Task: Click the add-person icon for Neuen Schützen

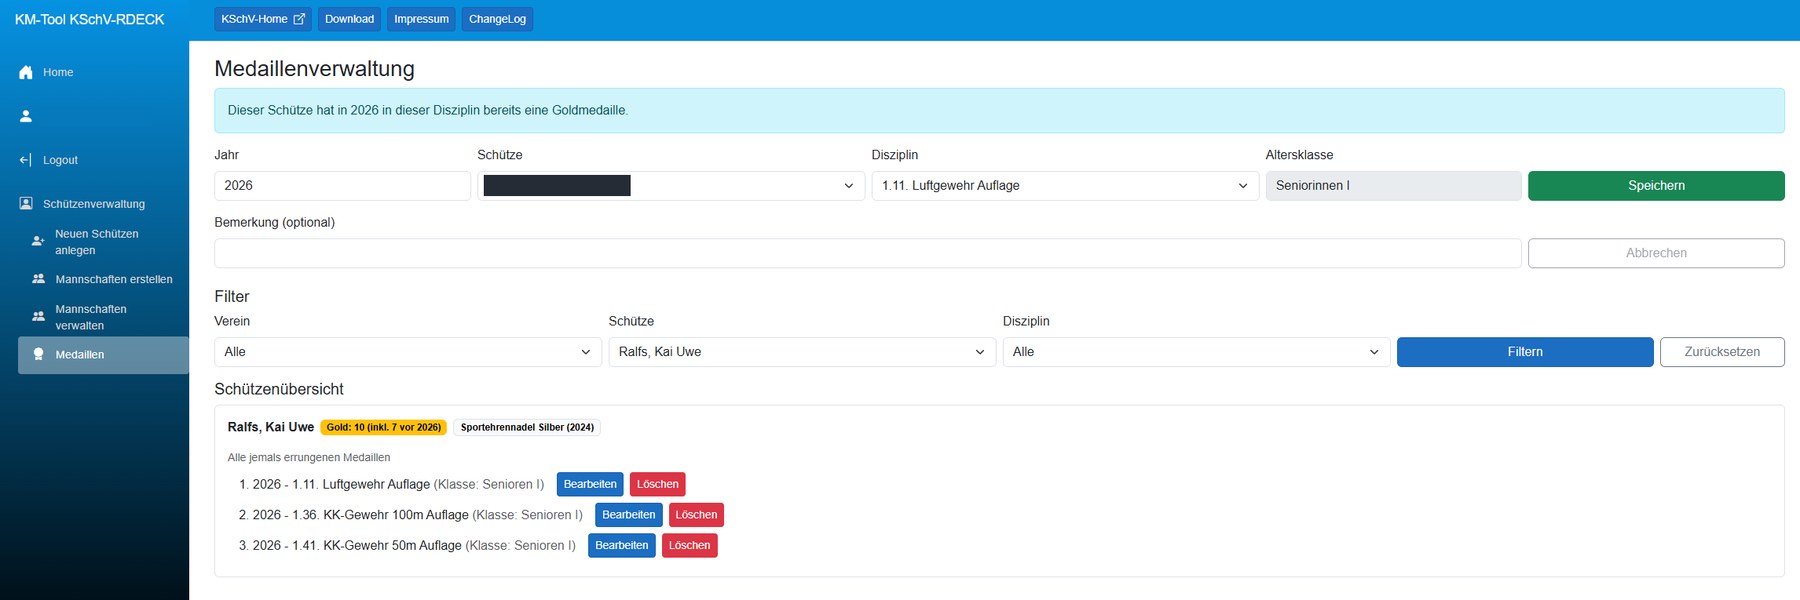Action: [x=38, y=241]
